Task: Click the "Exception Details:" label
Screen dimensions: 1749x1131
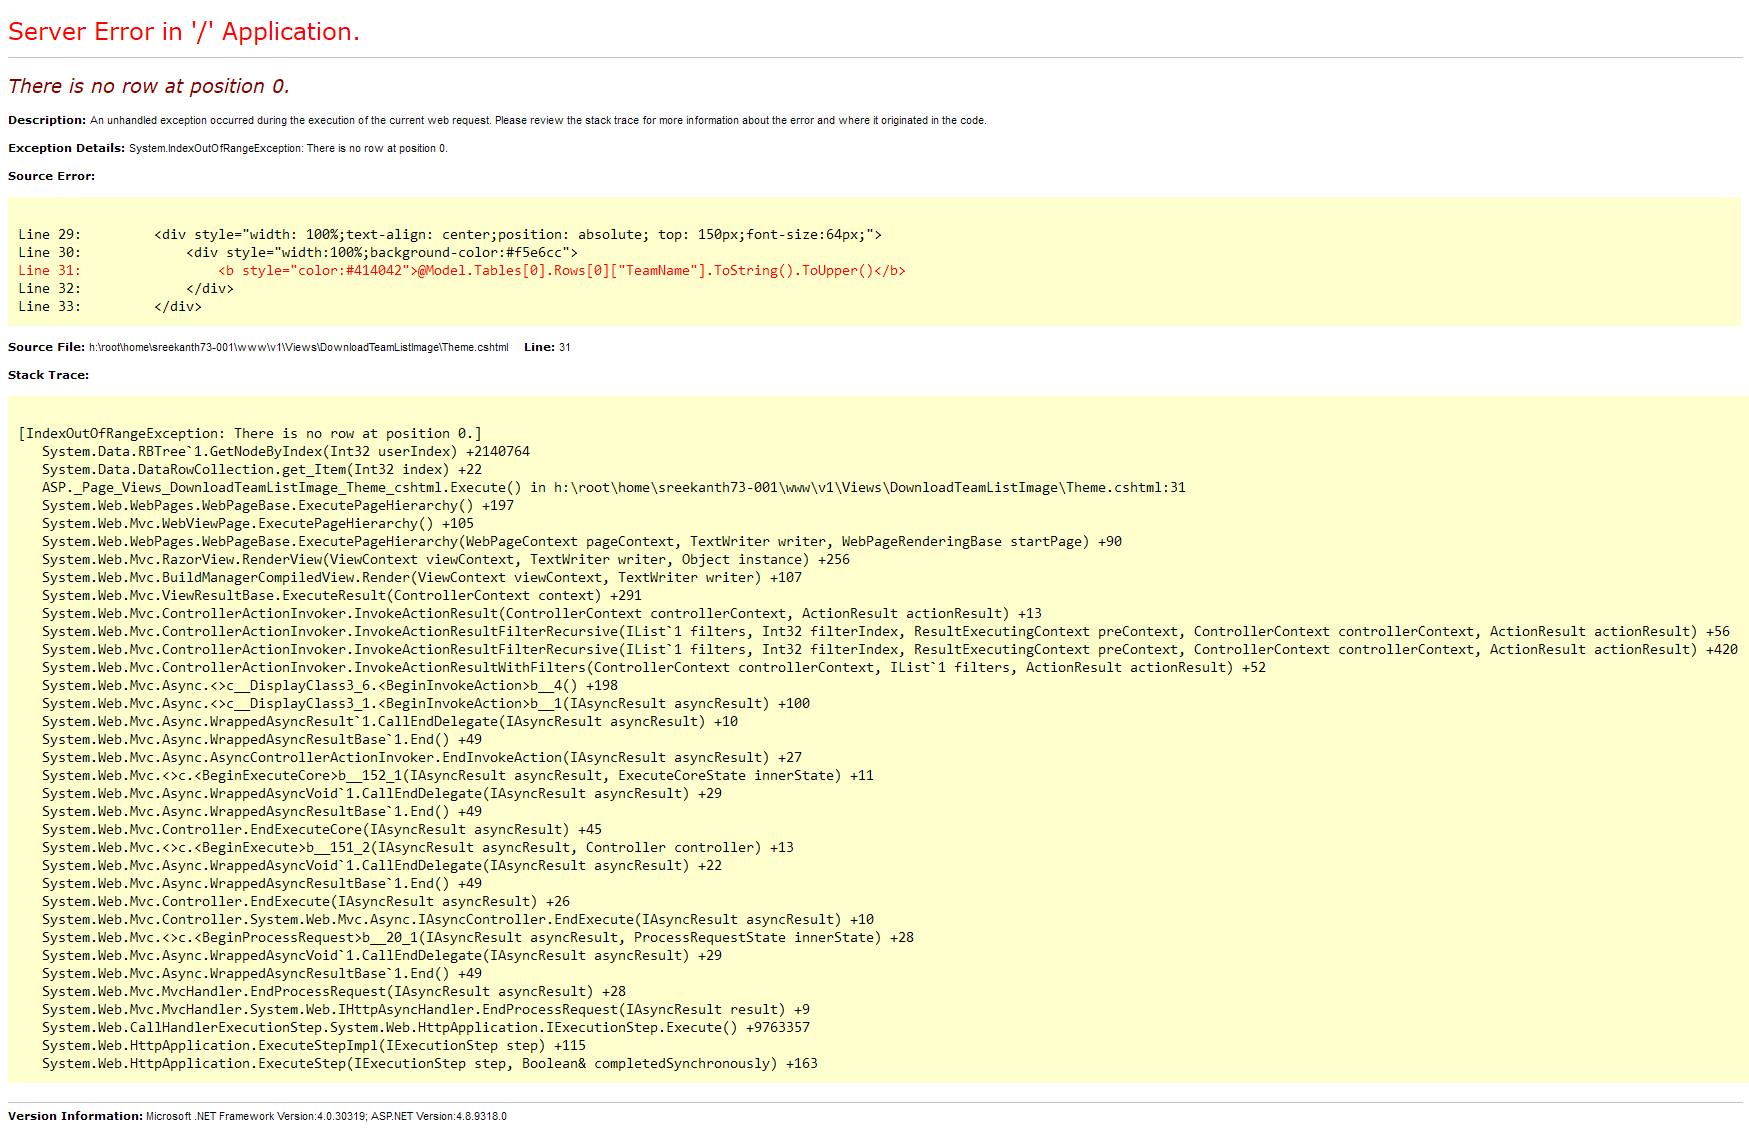Action: coord(66,148)
